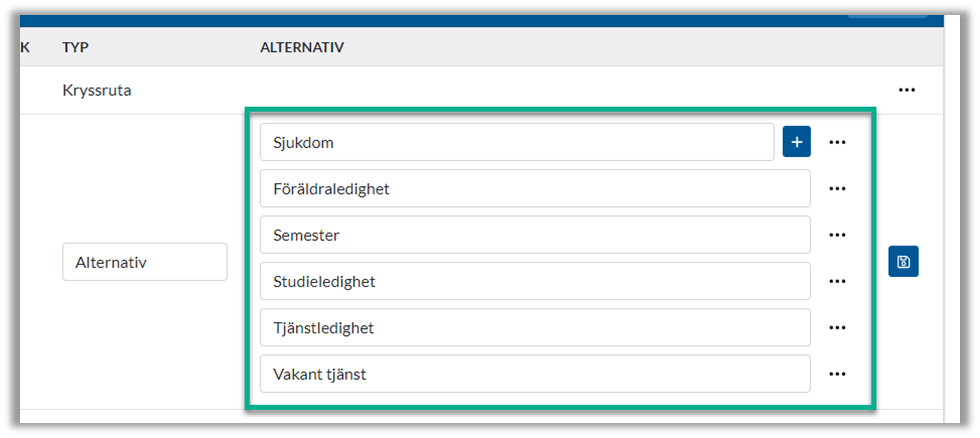Viewport: 980px width, 438px height.
Task: Open three-dot menu for Semester option
Action: 838,235
